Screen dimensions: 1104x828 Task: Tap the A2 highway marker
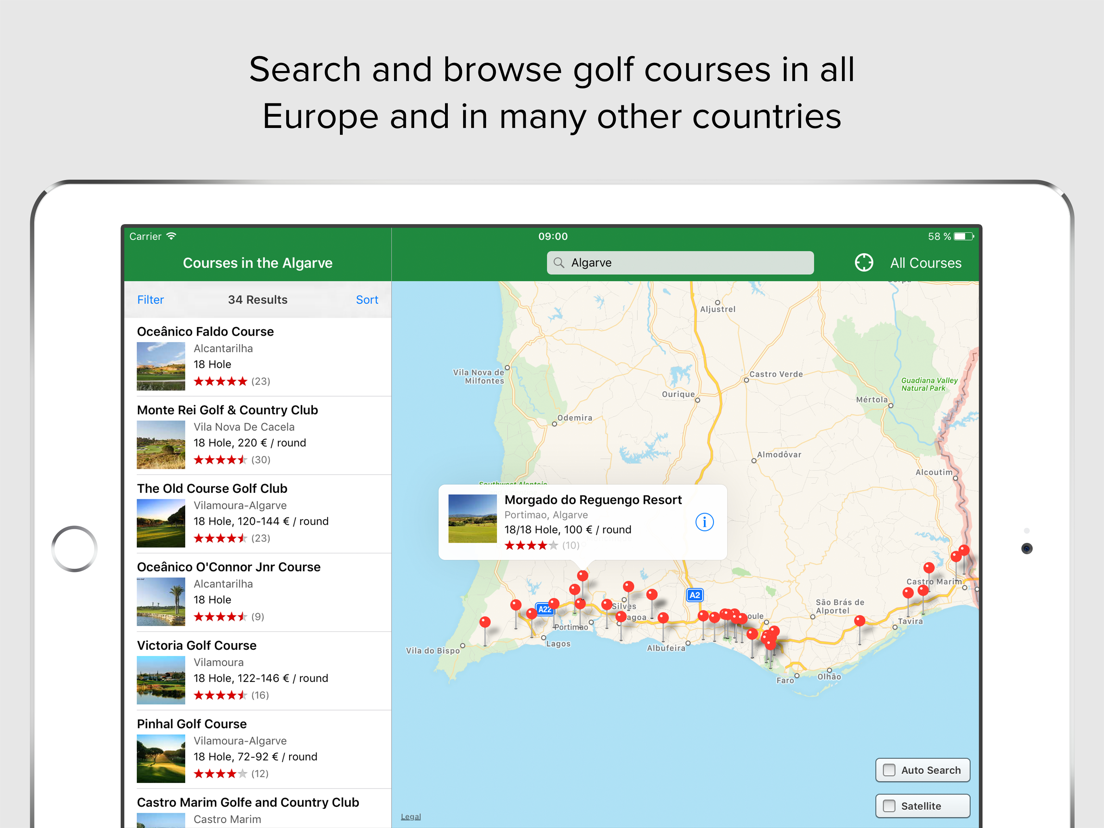click(x=695, y=595)
